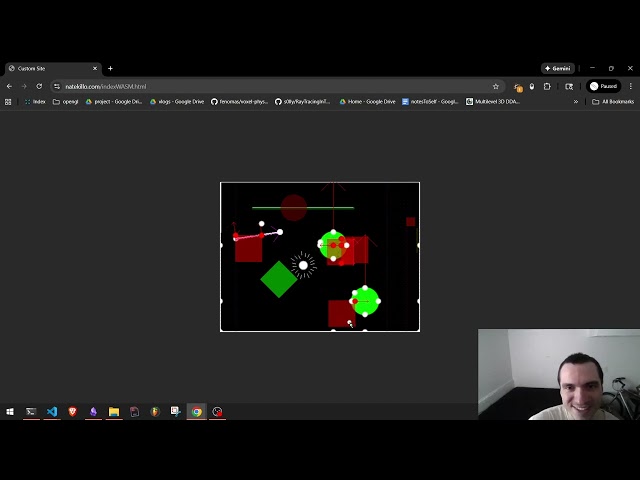This screenshot has height=480, width=640.
Task: Click the white glowing light source
Action: point(303,265)
